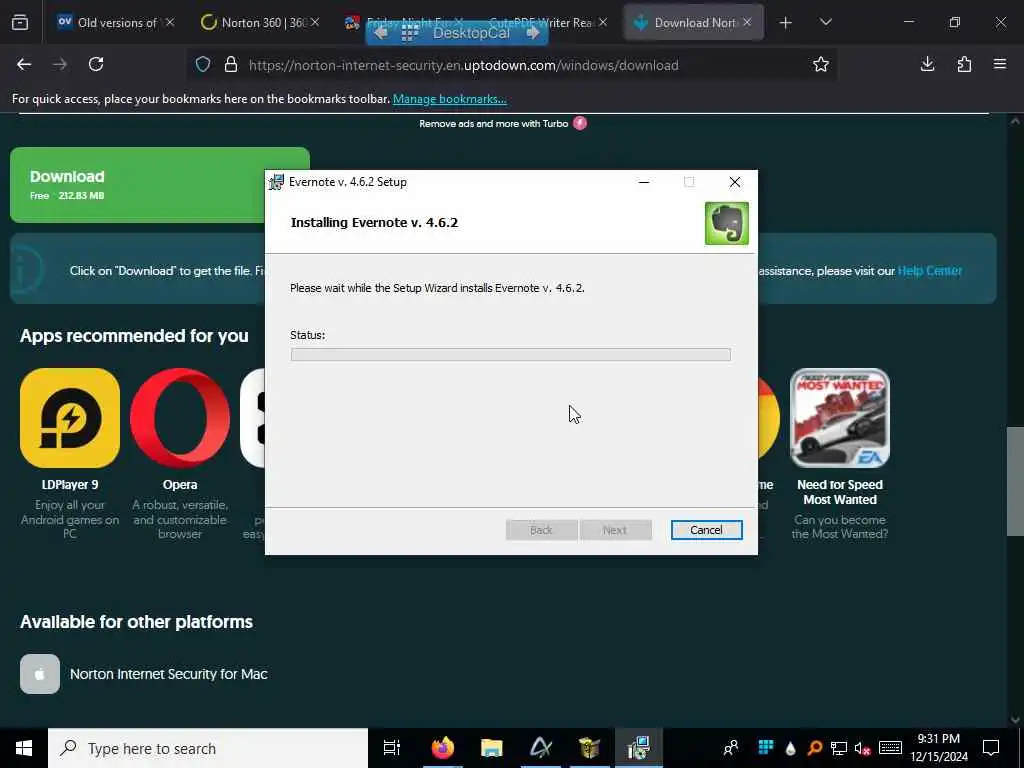
Task: Reload the current page
Action: [96, 64]
